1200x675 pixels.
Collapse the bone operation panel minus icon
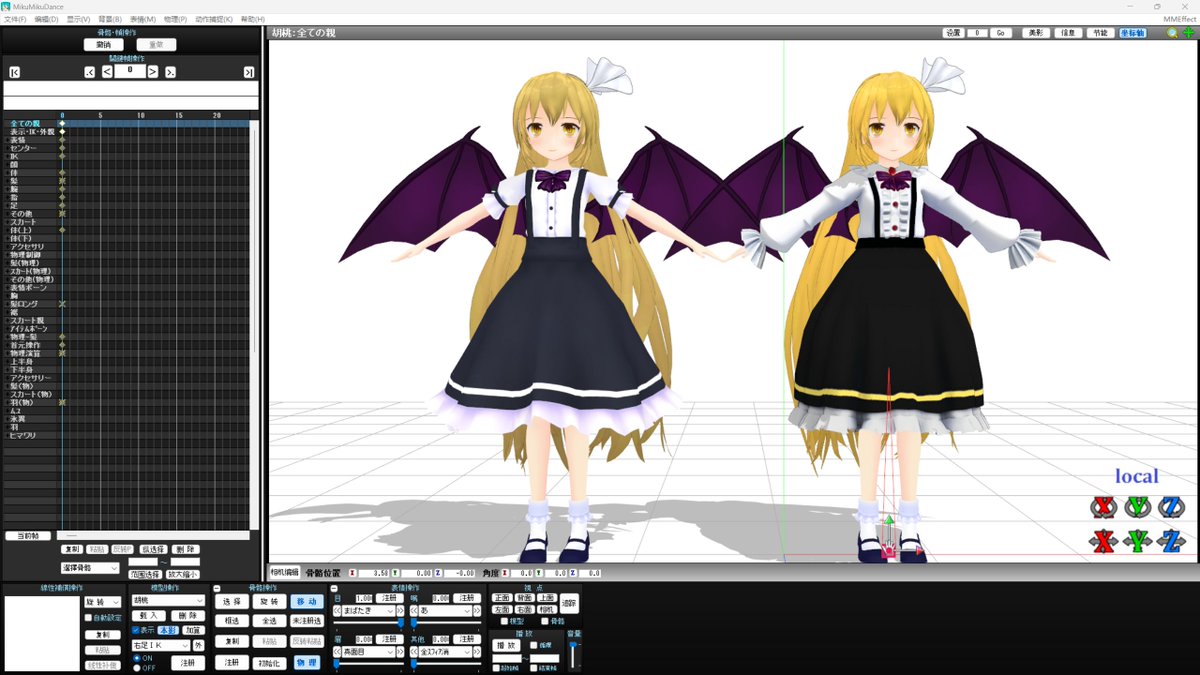click(217, 588)
